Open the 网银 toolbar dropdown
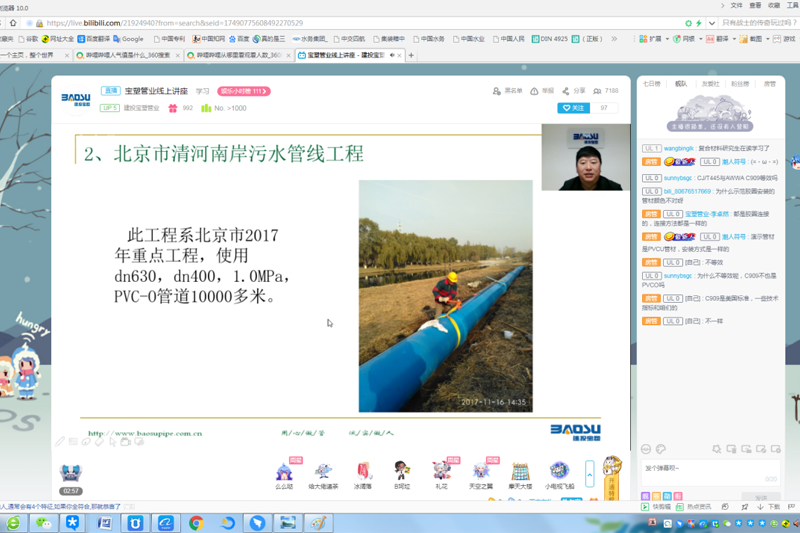The image size is (800, 533). [687, 39]
